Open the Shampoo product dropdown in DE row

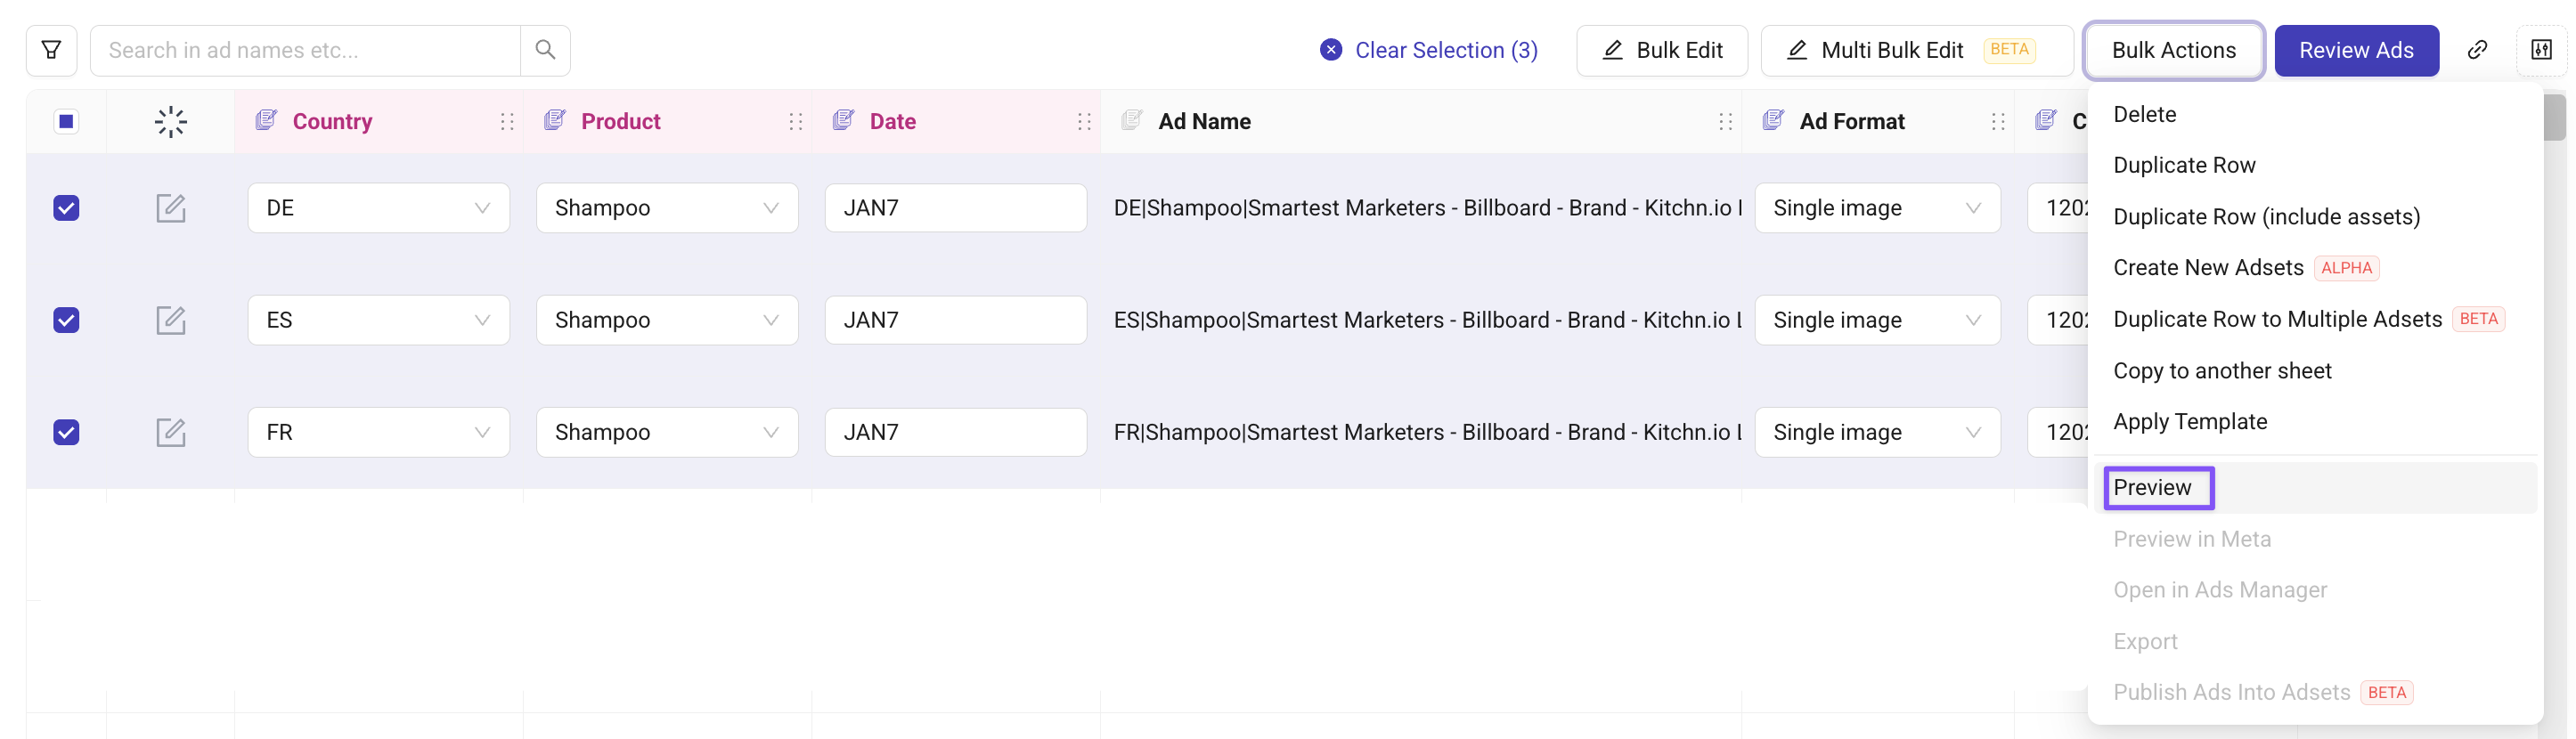point(667,208)
